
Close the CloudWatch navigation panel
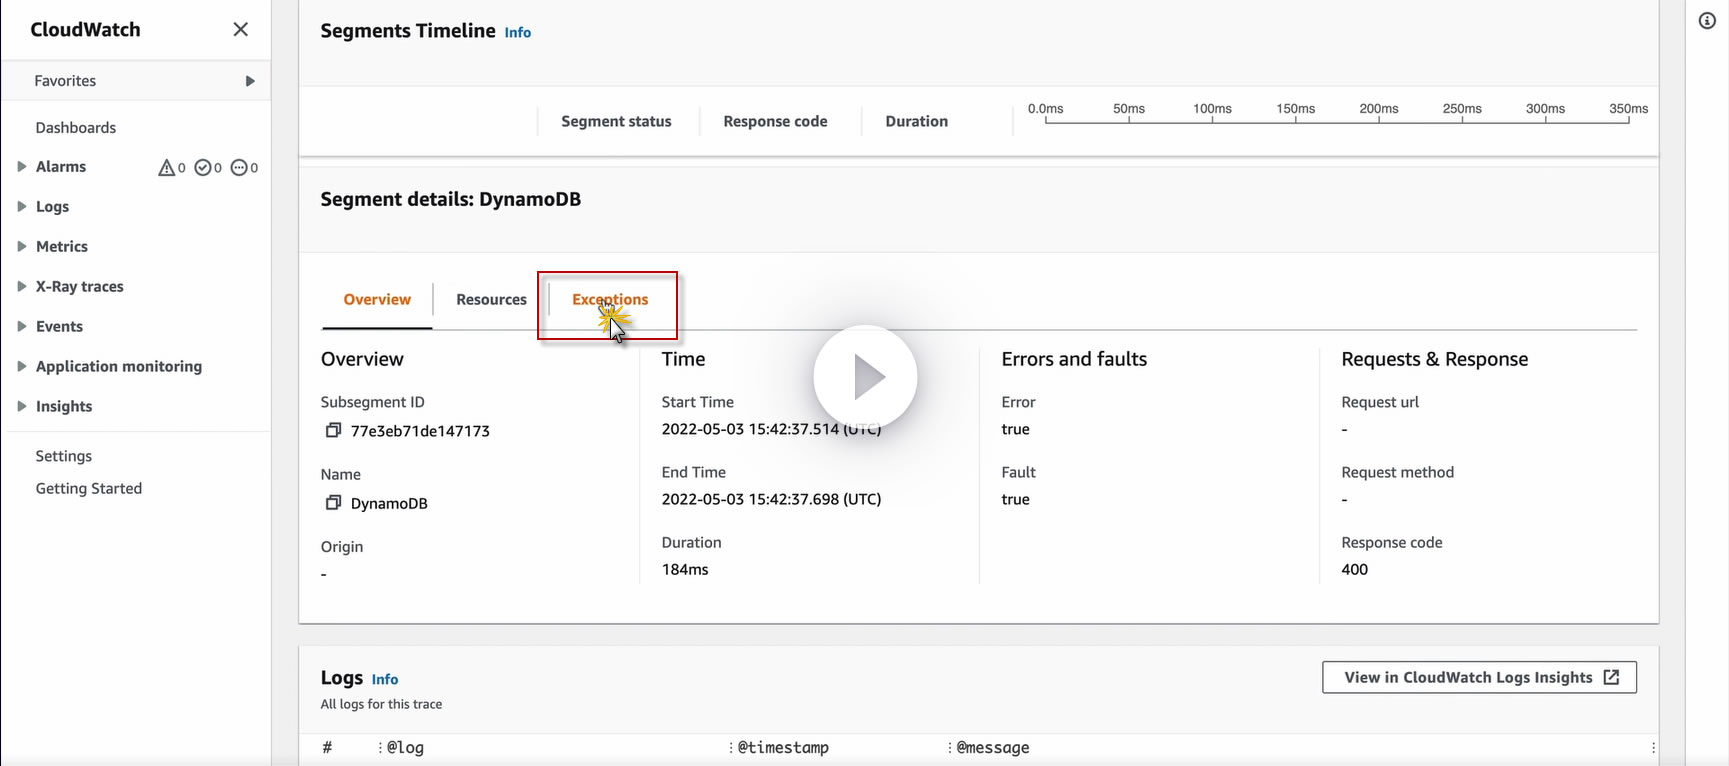pos(240,29)
